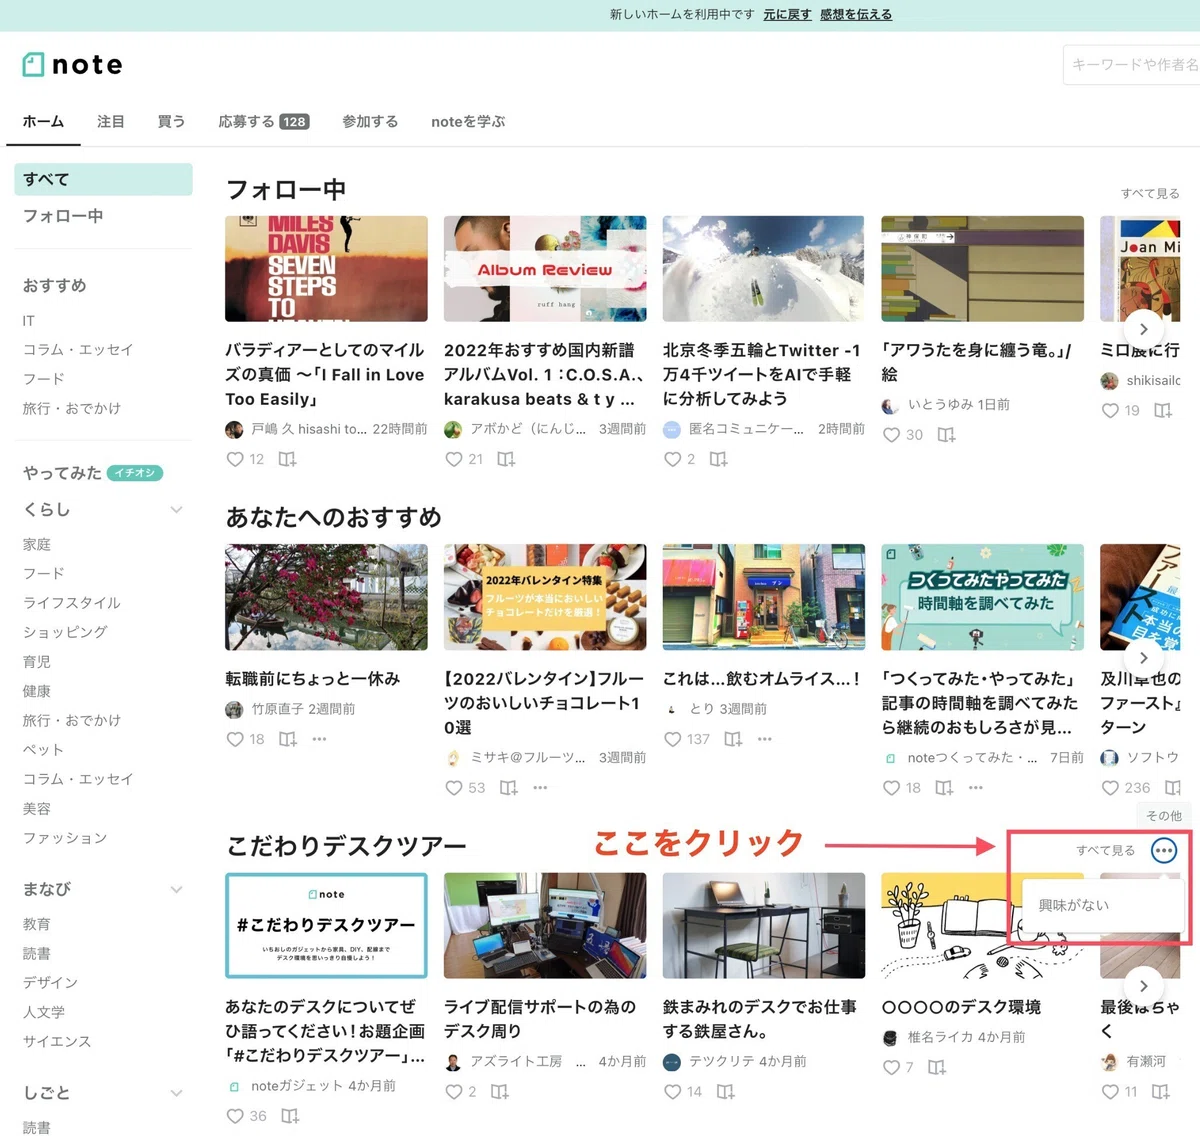This screenshot has width=1200, height=1136.
Task: Select ライフスタイル in the くらし list
Action: pyautogui.click(x=71, y=603)
